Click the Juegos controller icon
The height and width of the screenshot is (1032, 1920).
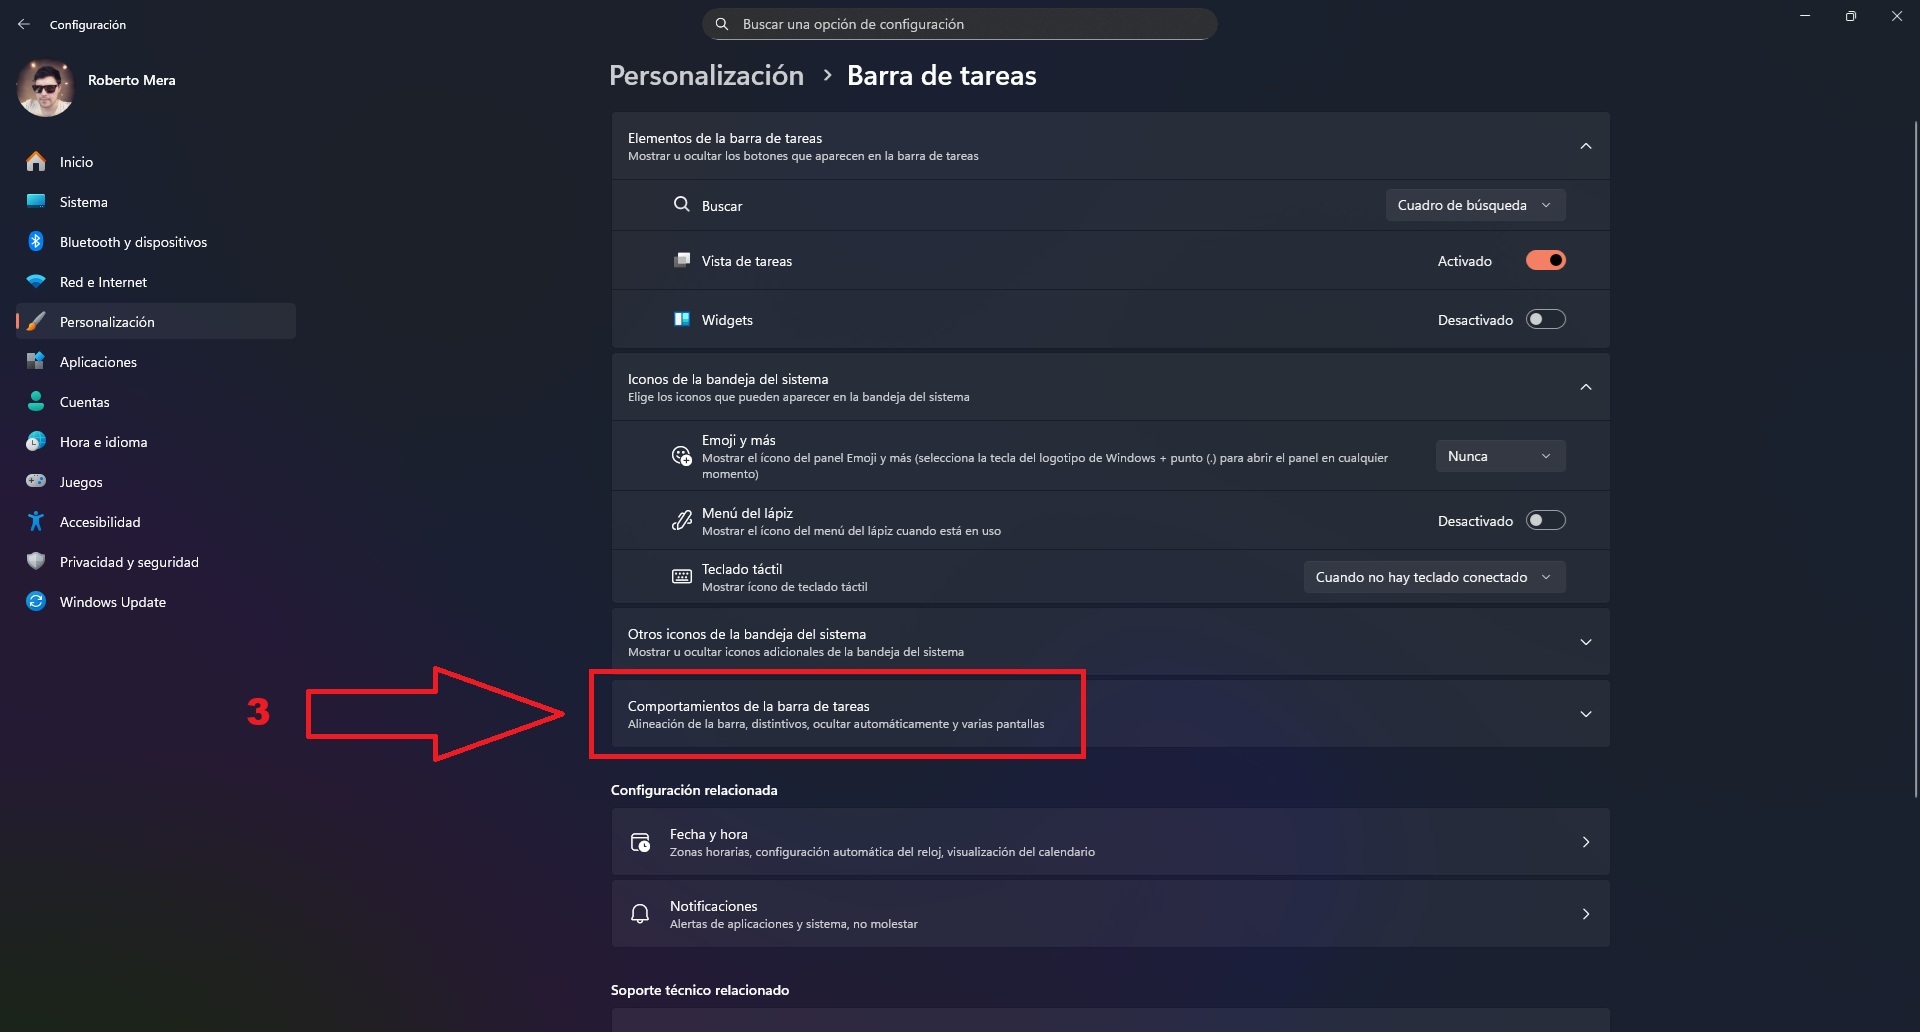point(36,481)
